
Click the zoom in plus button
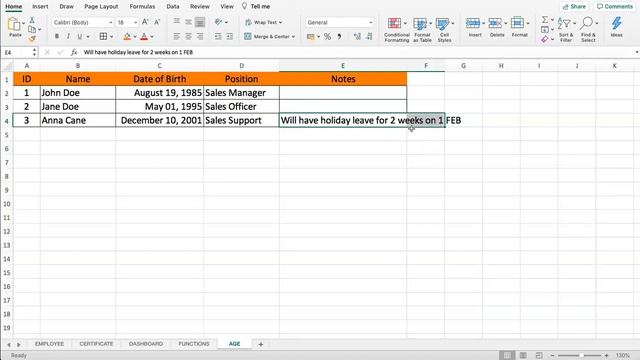coord(607,356)
